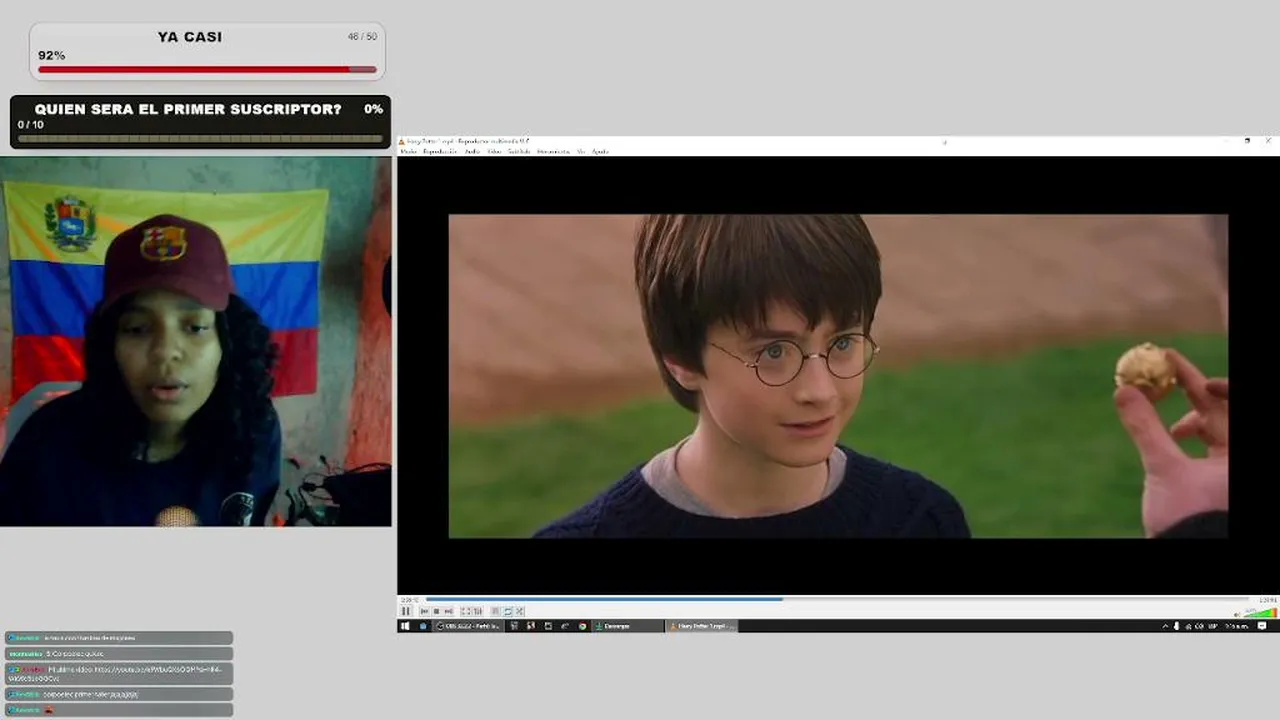Switch to the Descargas taskbar window
The height and width of the screenshot is (720, 1280).
point(628,626)
